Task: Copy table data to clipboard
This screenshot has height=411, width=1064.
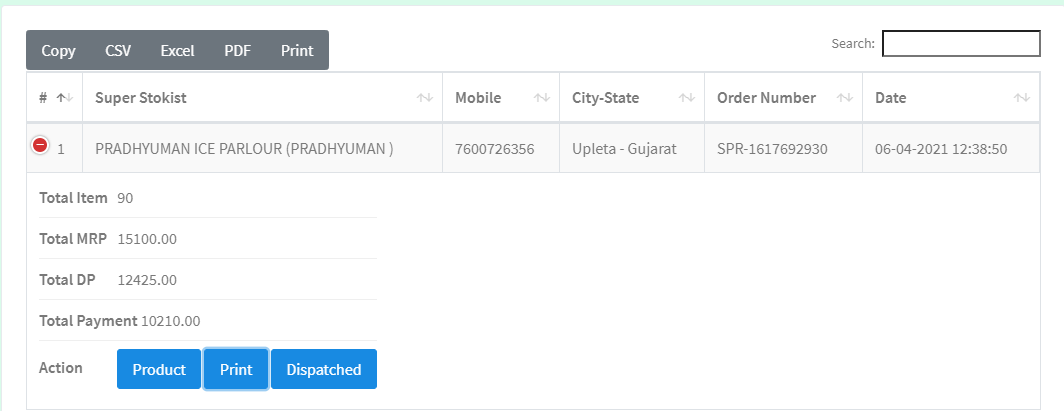Action: tap(58, 50)
